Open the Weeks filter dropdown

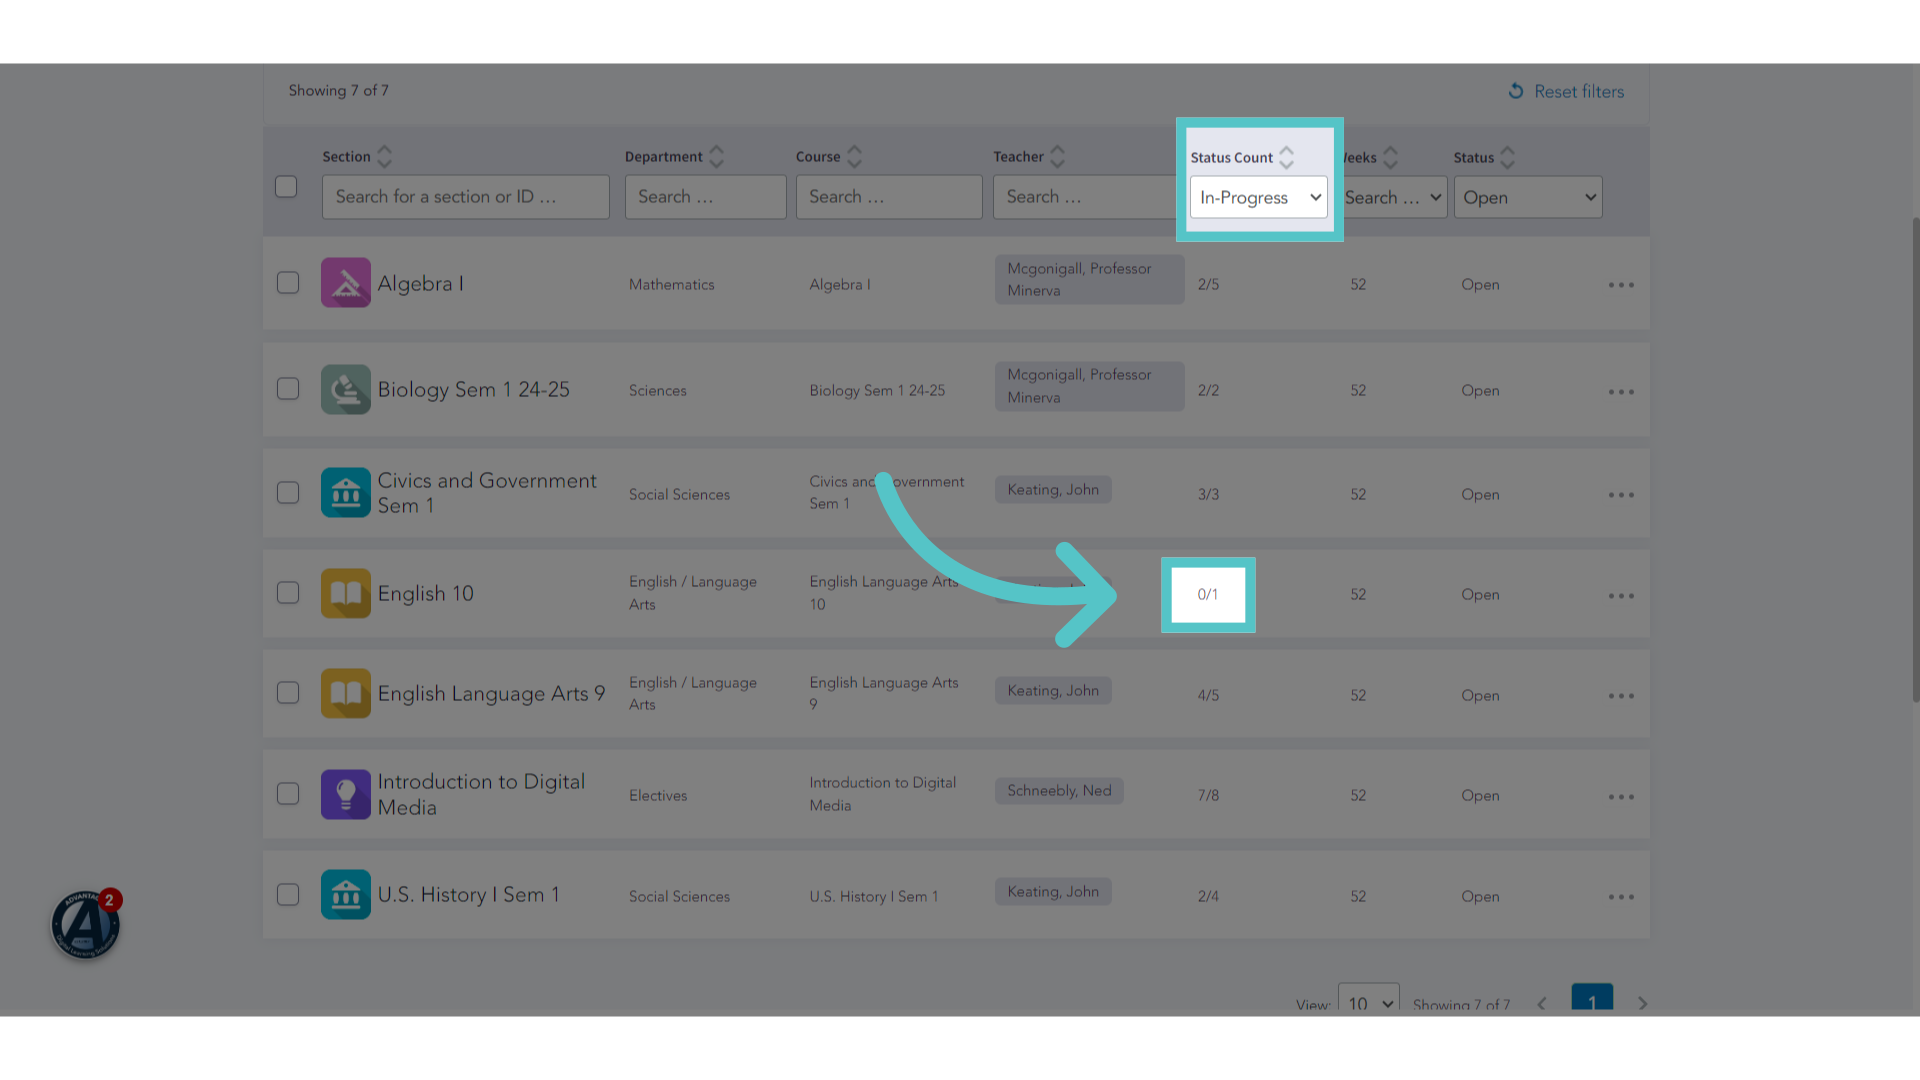1394,197
